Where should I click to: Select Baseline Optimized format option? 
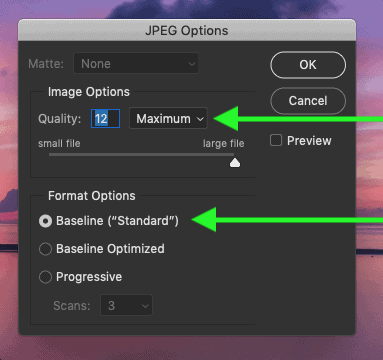(x=45, y=249)
